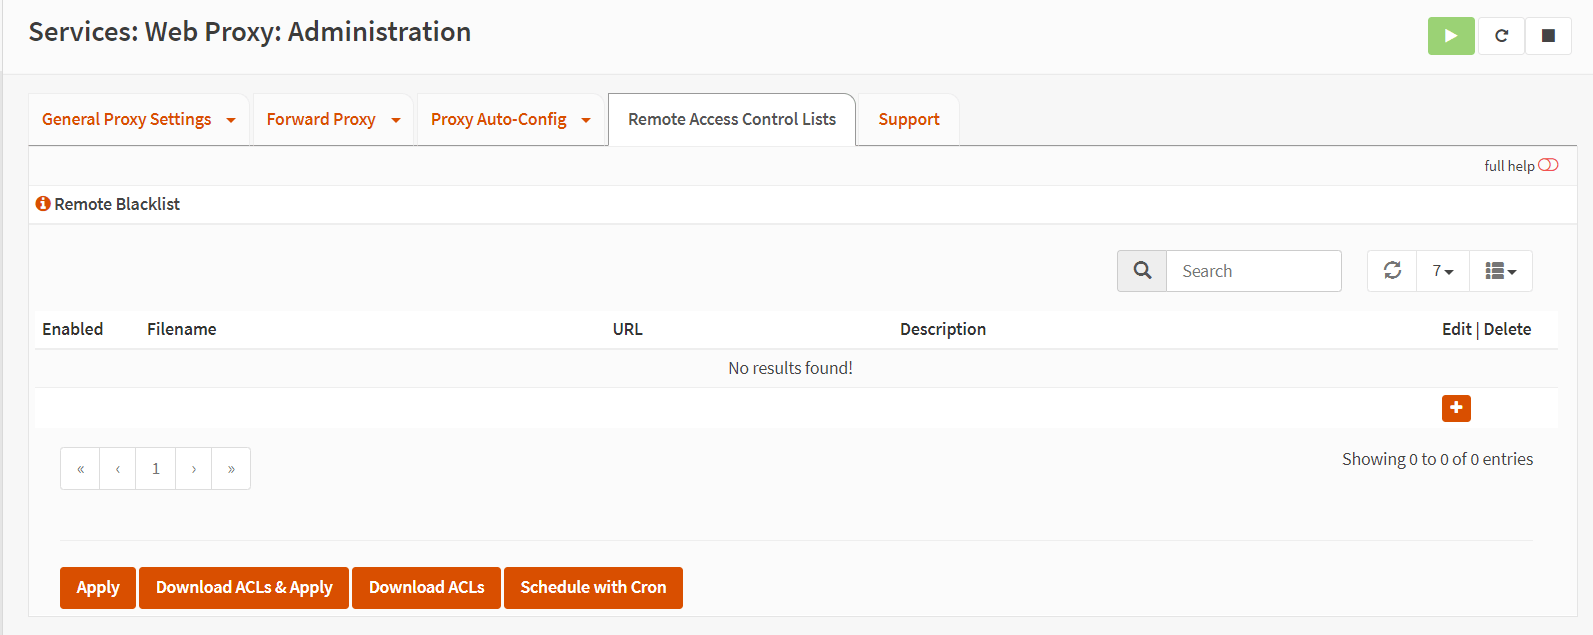Viewport: 1593px width, 635px height.
Task: Open the column visibility dropdown
Action: click(1501, 271)
